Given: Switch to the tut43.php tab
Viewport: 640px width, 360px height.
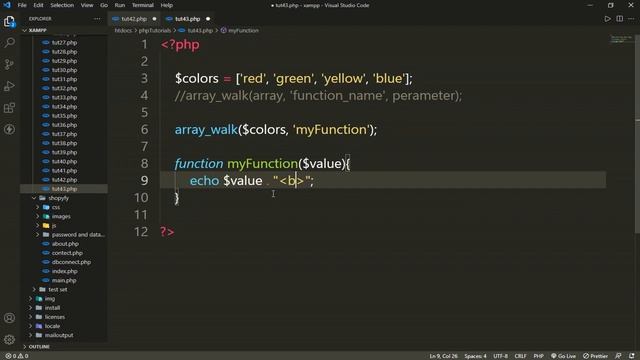Looking at the screenshot, I should pos(188,19).
